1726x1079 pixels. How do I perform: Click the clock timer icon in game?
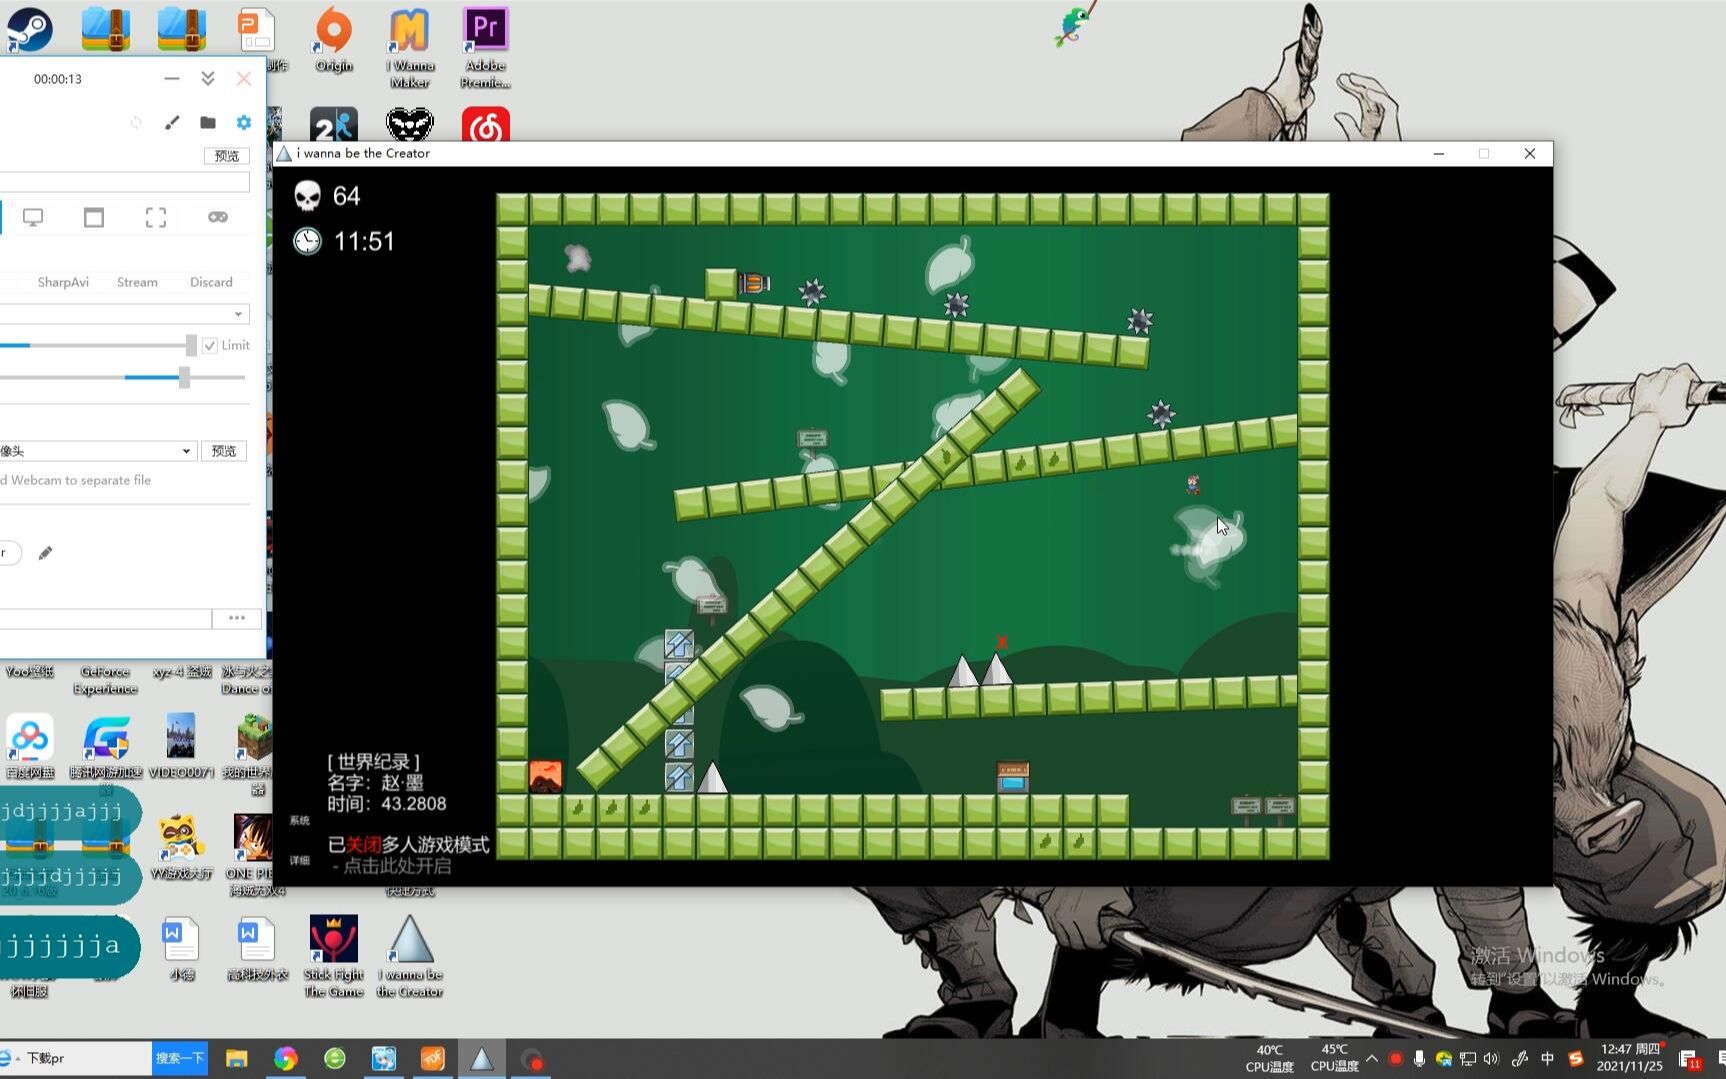[x=307, y=241]
